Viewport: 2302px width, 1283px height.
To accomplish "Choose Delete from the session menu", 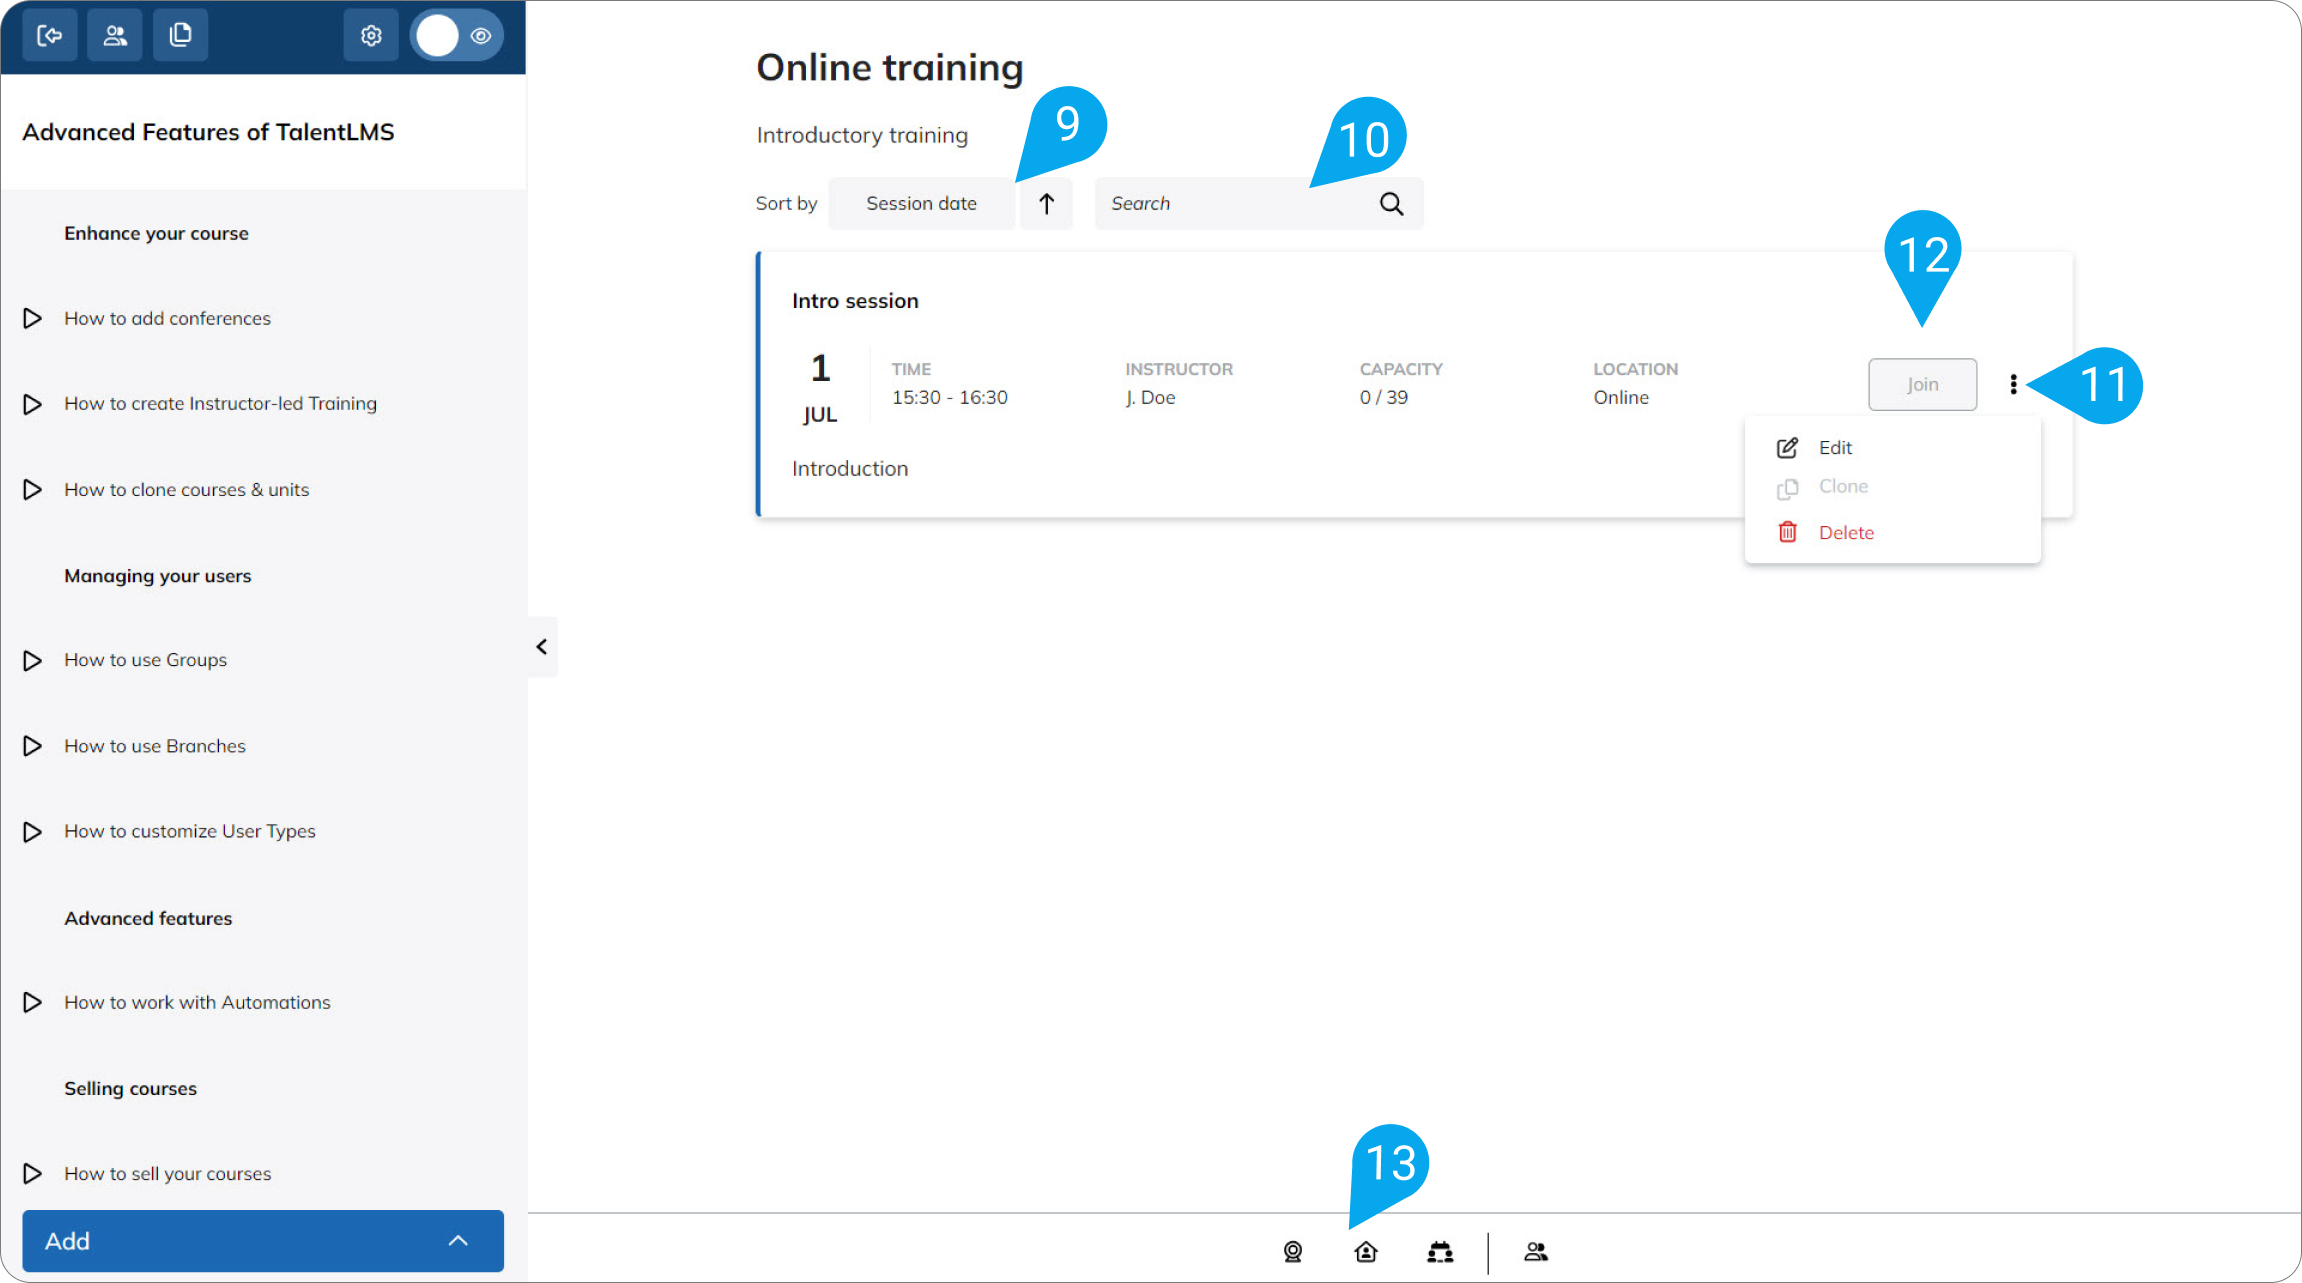I will coord(1845,532).
